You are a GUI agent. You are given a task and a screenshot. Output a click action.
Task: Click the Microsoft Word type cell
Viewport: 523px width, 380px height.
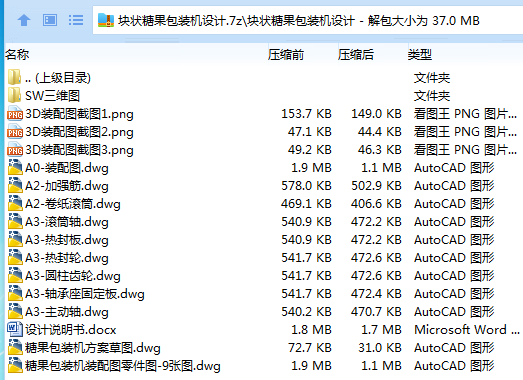point(467,330)
